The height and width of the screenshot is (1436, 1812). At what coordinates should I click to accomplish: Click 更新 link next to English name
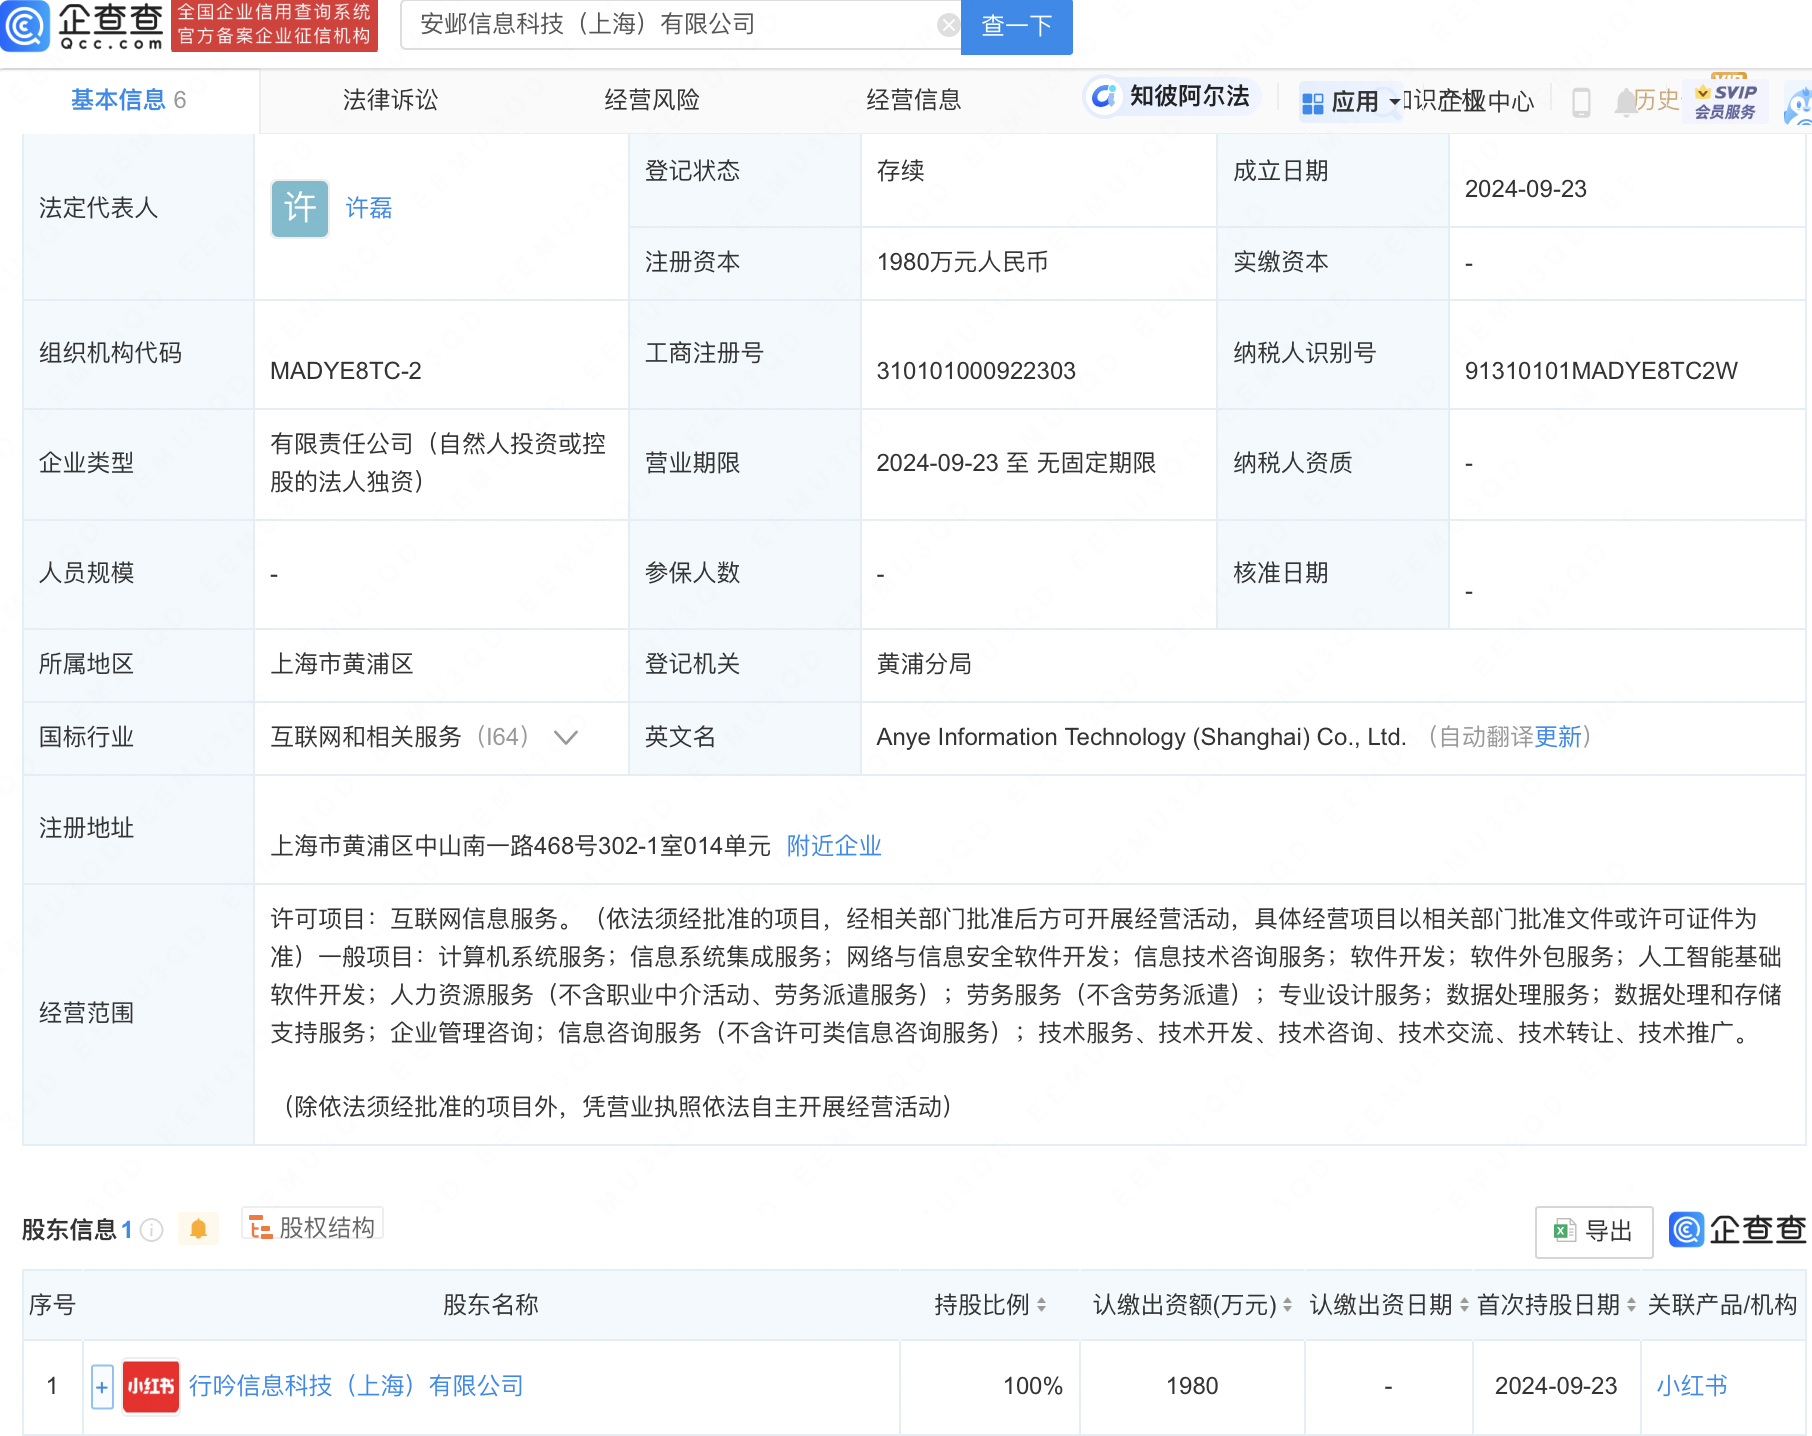[x=1558, y=738]
